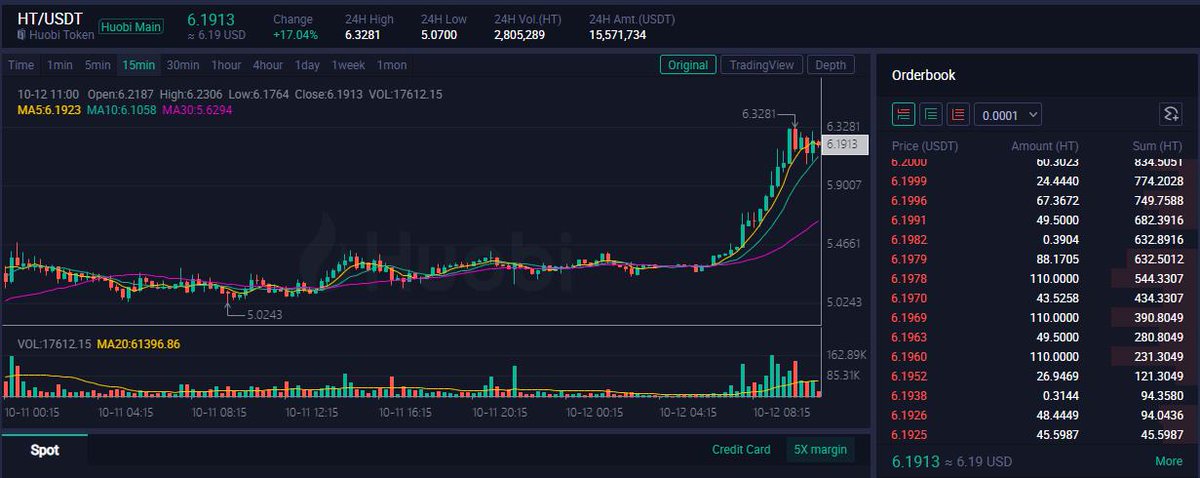Click the 24H High value 6.3281

tap(361, 35)
